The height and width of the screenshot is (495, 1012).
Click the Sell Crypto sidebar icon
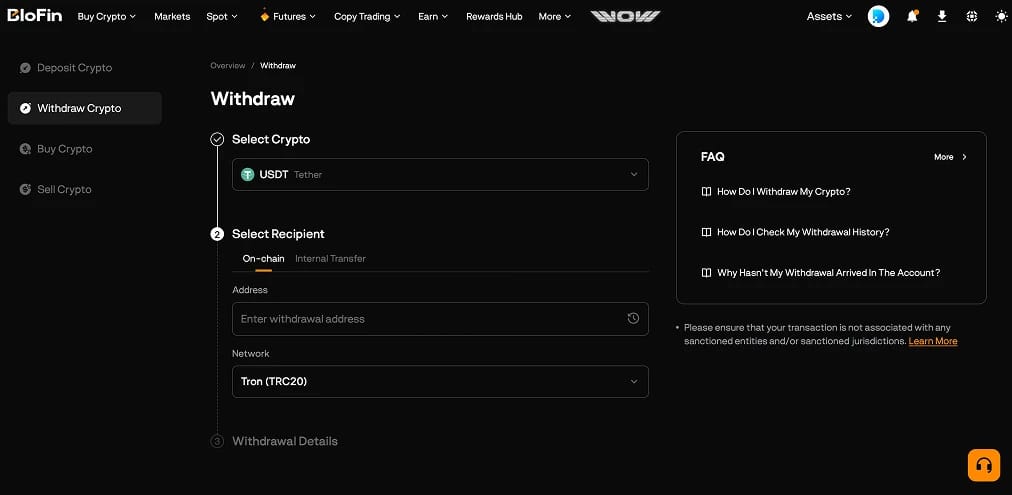tap(25, 189)
